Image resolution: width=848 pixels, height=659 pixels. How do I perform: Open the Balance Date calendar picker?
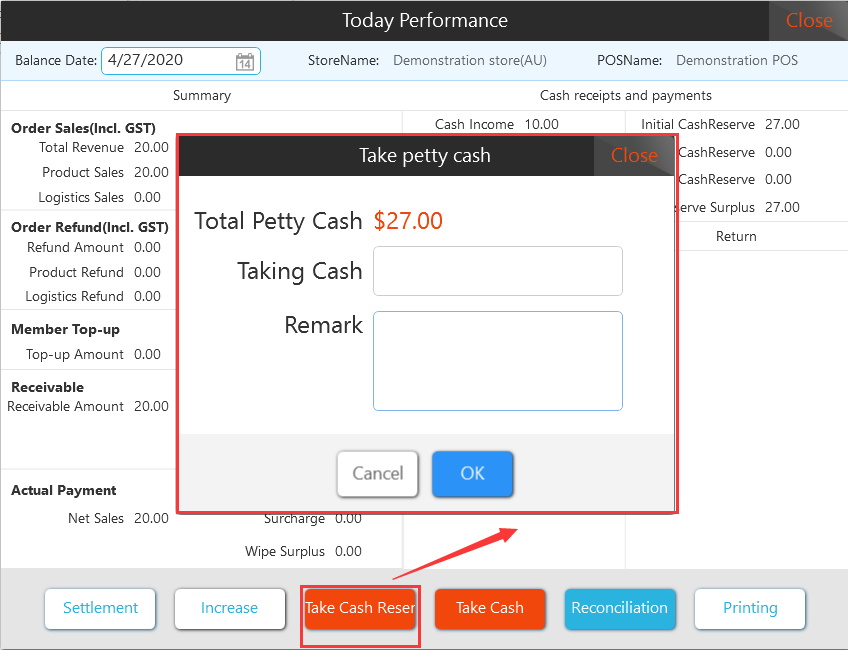[x=244, y=62]
